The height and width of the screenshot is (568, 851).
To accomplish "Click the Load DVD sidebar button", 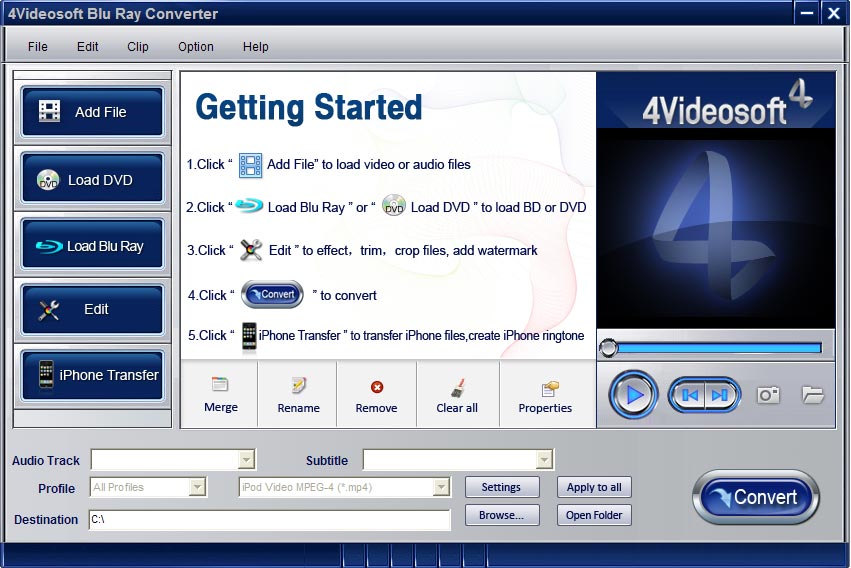I will pos(92,178).
